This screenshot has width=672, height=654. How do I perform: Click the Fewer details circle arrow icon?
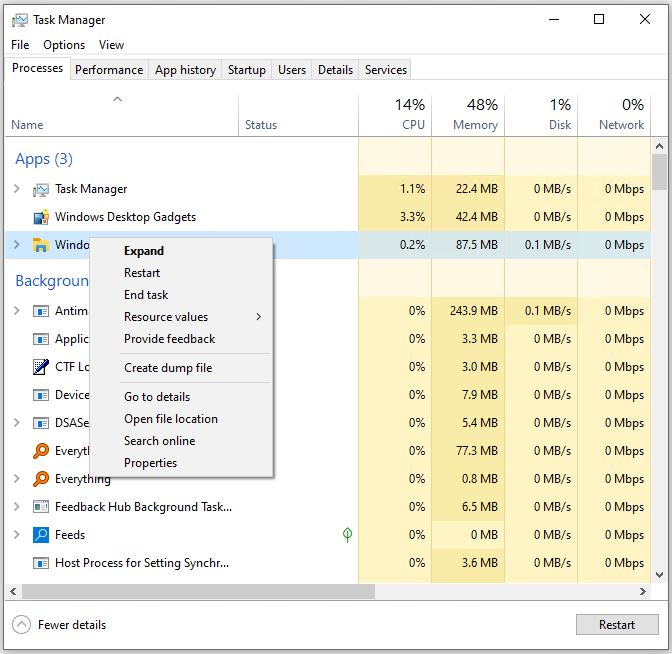coord(21,624)
